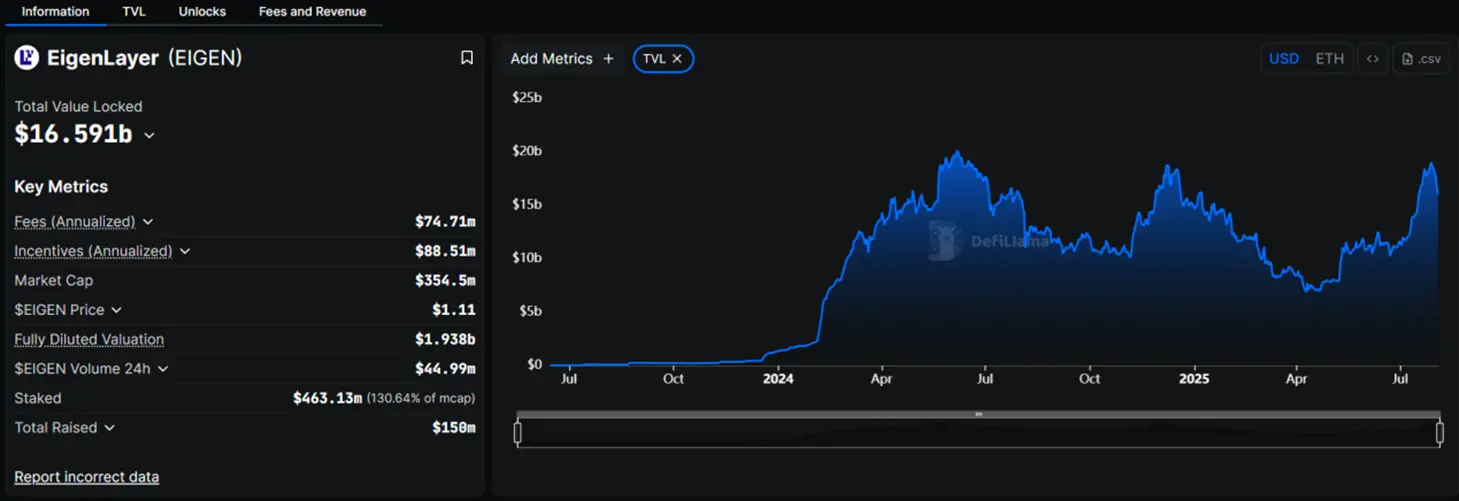Open the Unlocks tab
The width and height of the screenshot is (1459, 501).
pyautogui.click(x=202, y=12)
